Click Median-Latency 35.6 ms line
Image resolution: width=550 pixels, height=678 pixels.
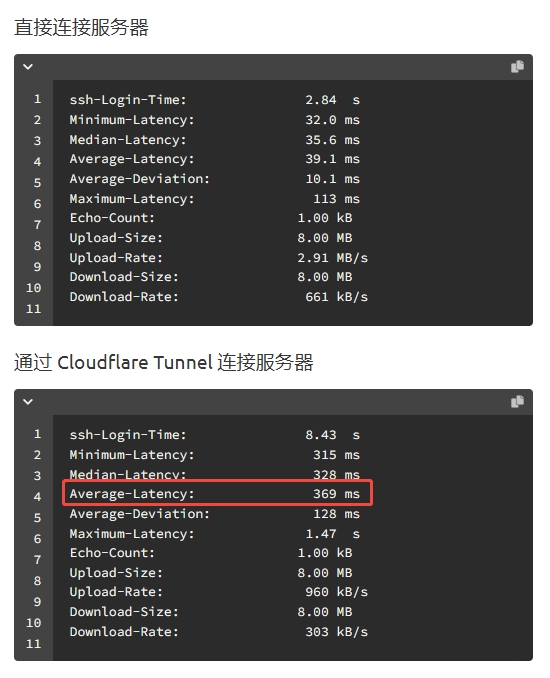[x=214, y=140]
